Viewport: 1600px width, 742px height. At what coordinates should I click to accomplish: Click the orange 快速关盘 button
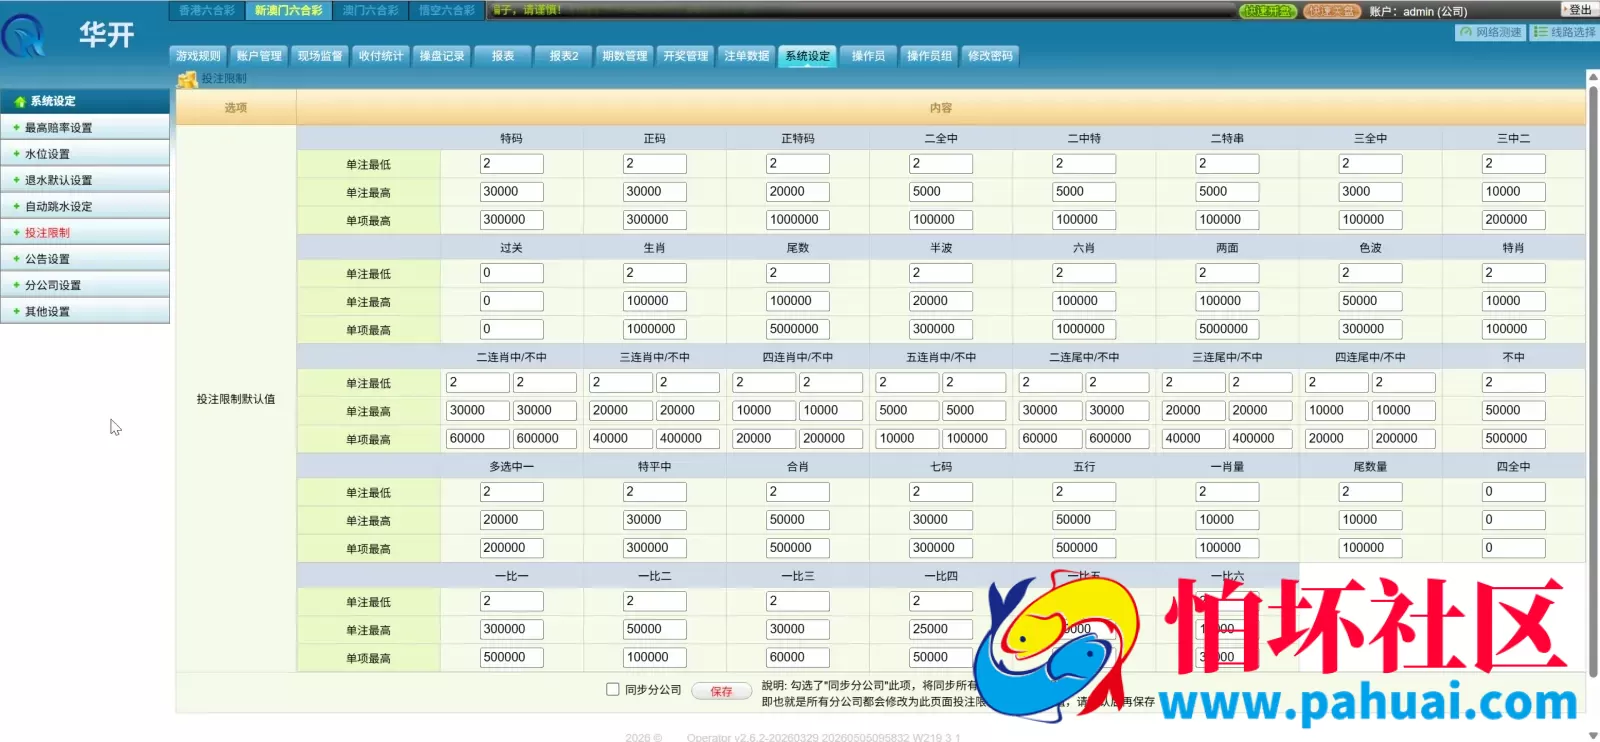[1333, 11]
